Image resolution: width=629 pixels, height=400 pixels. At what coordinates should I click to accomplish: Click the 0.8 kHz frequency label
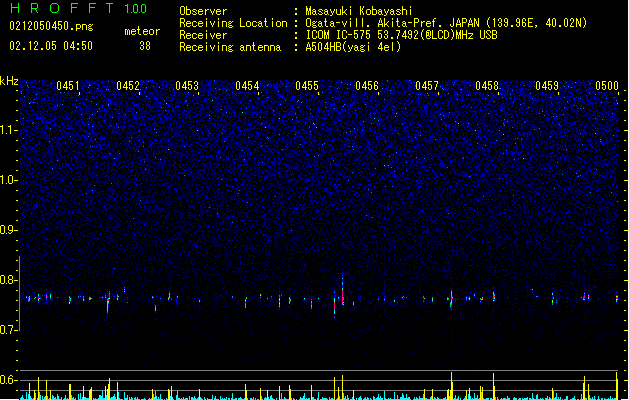click(9, 280)
